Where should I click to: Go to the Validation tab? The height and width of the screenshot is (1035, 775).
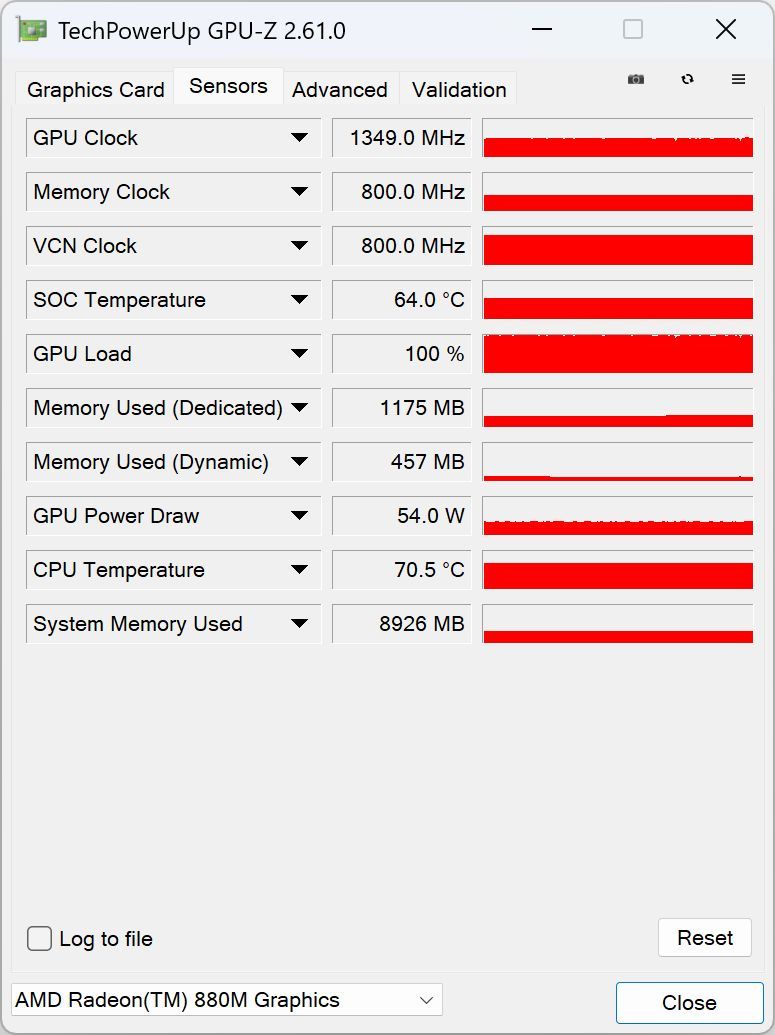tap(459, 90)
